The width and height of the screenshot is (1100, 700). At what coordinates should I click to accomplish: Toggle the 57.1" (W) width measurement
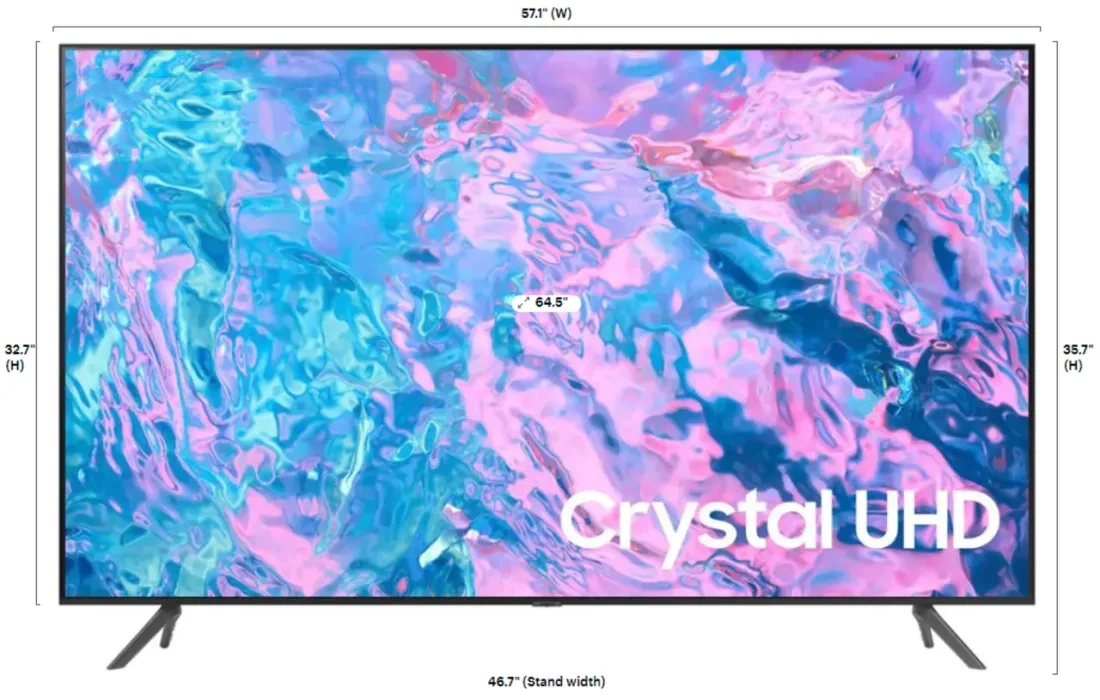545,13
